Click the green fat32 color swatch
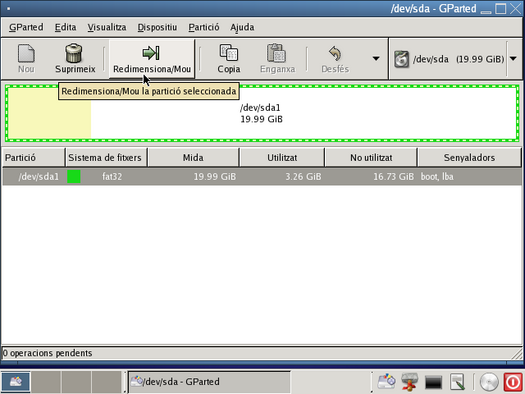 [74, 176]
